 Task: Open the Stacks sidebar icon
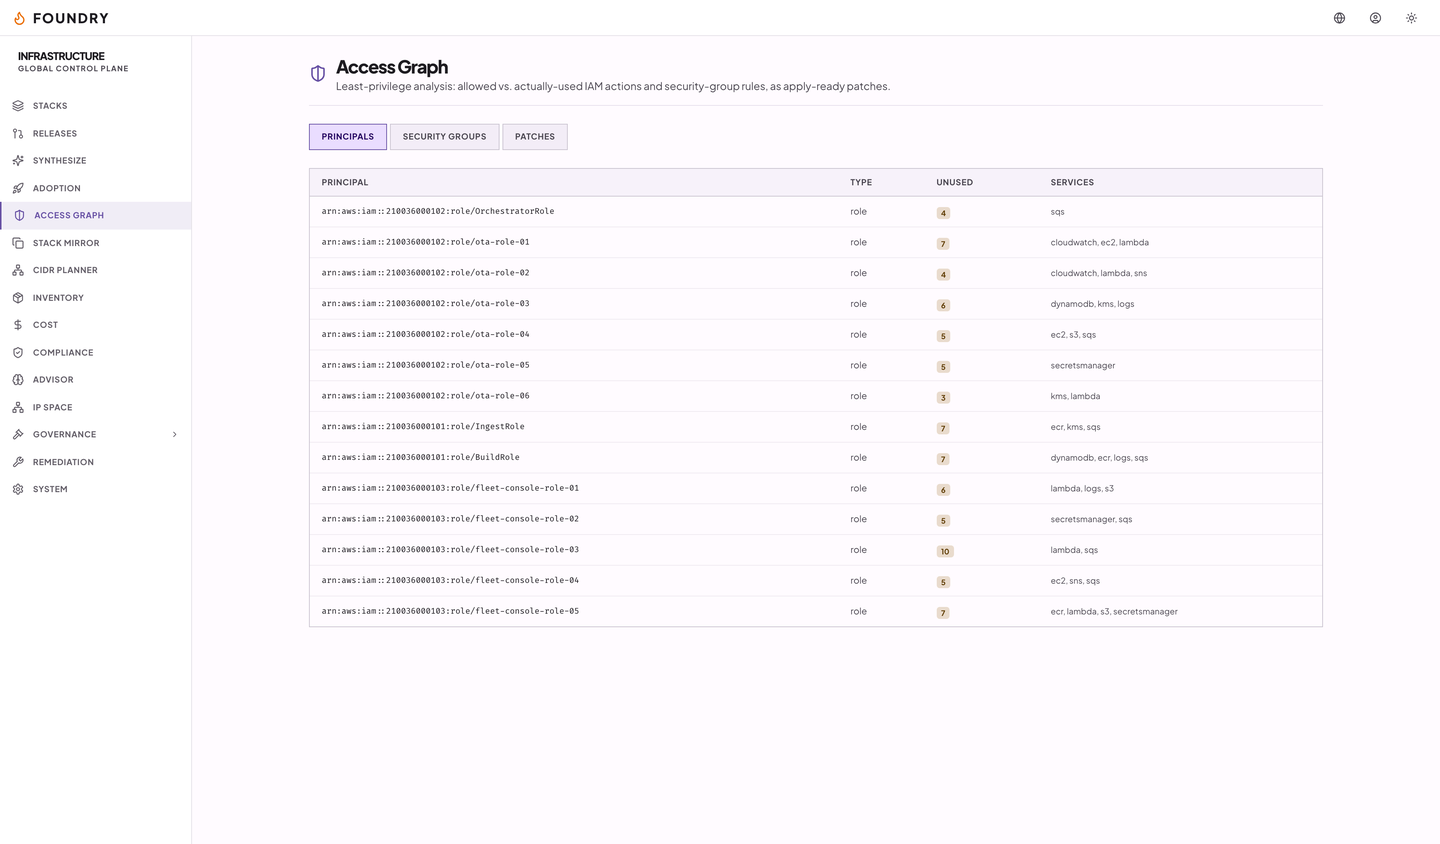(18, 106)
